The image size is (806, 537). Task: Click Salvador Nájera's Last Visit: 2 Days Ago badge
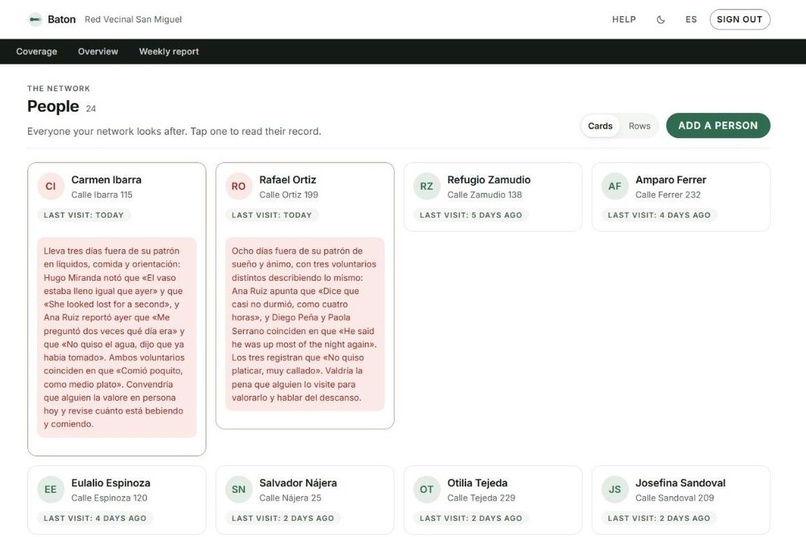click(x=283, y=519)
